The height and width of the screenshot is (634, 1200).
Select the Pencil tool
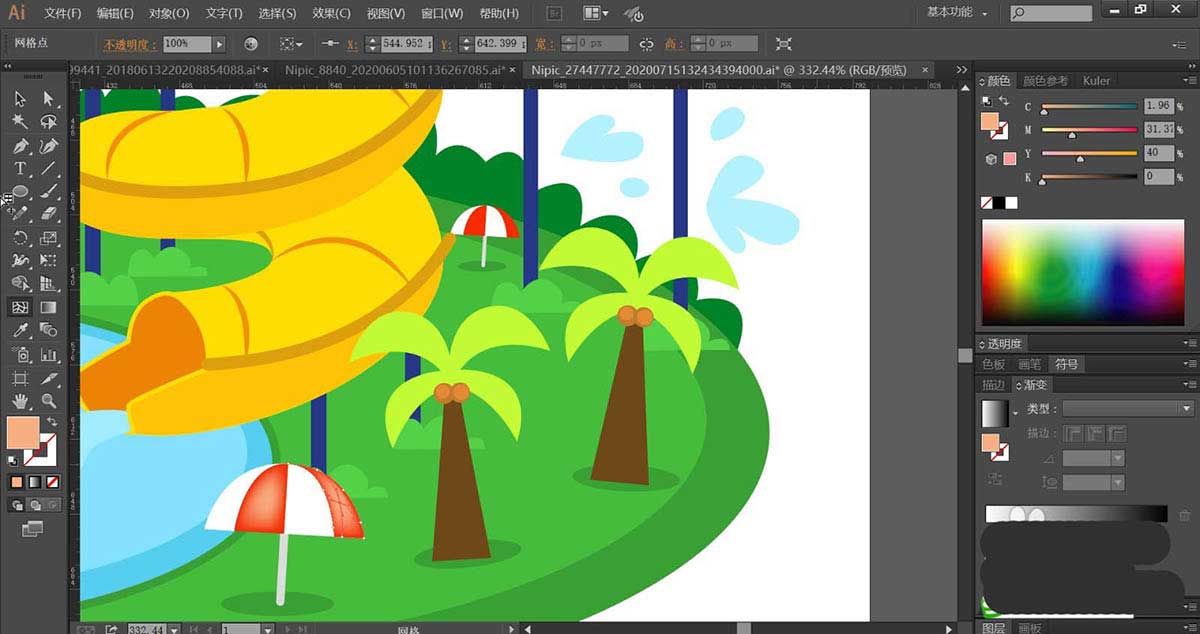[x=20, y=214]
